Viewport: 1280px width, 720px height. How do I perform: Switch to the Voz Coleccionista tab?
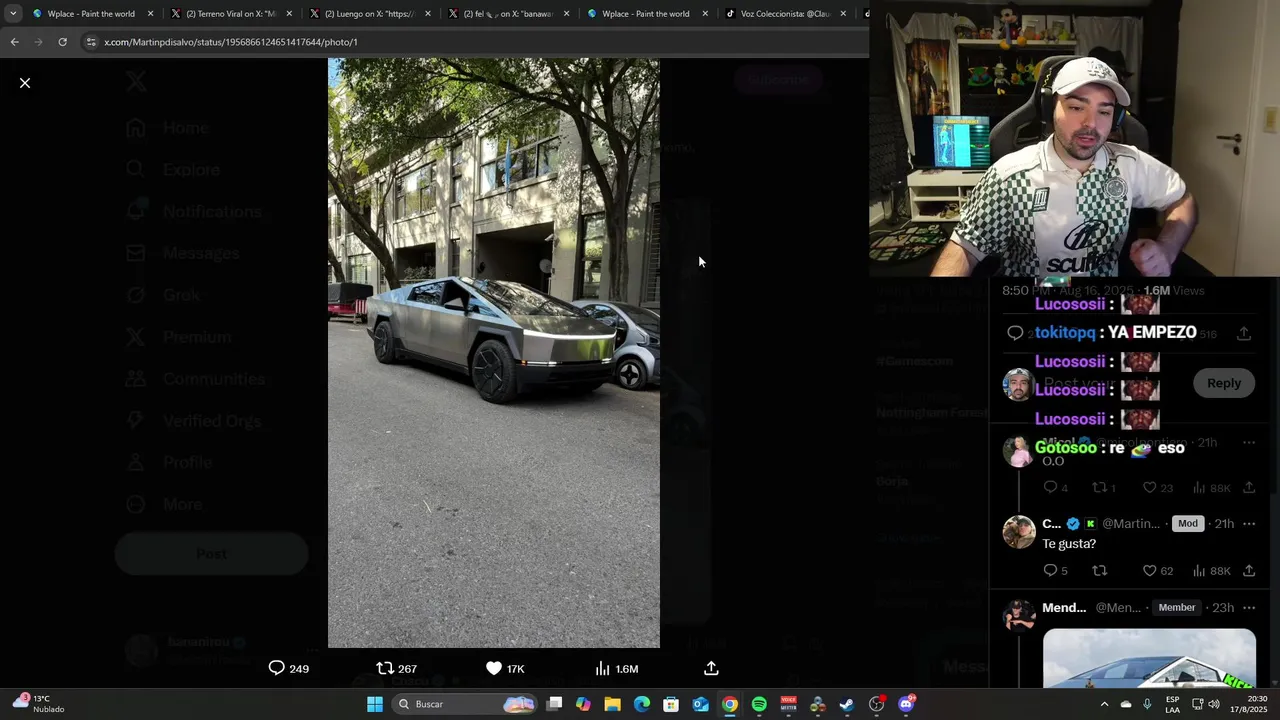coord(785,14)
